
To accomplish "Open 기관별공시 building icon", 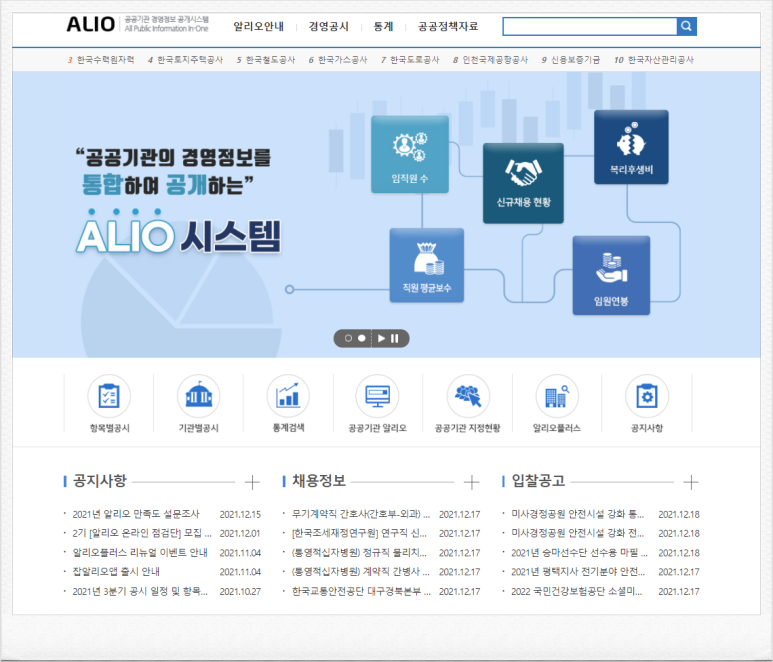I will (x=199, y=396).
